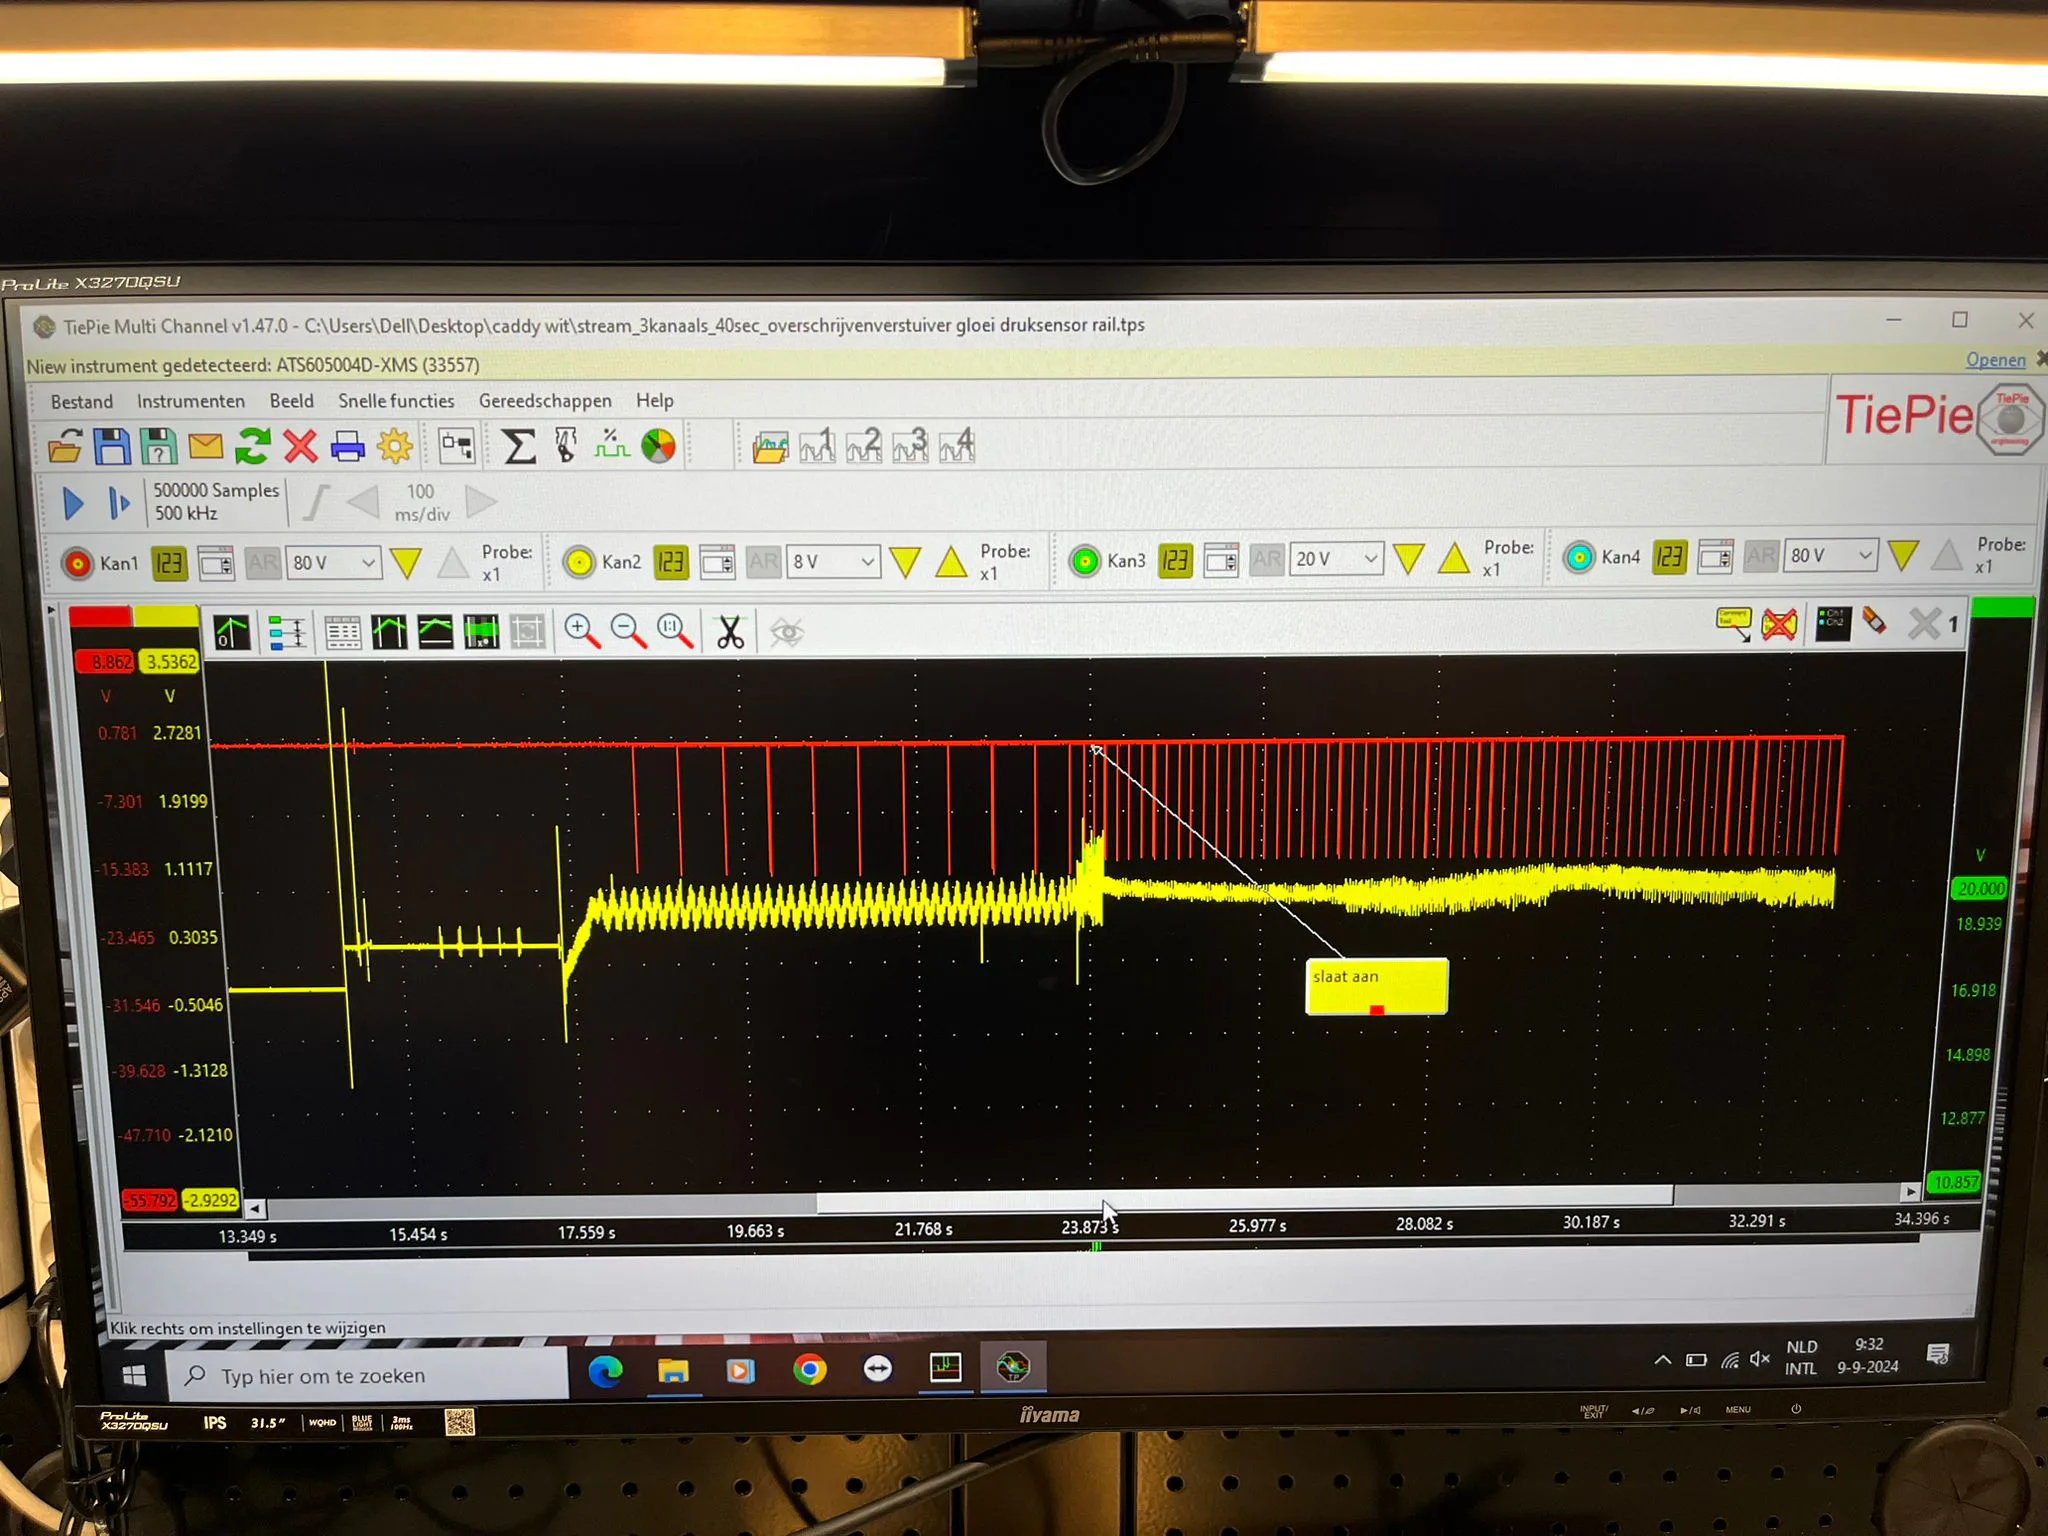Click the Openen link
This screenshot has height=1536, width=2048.
[x=1994, y=360]
